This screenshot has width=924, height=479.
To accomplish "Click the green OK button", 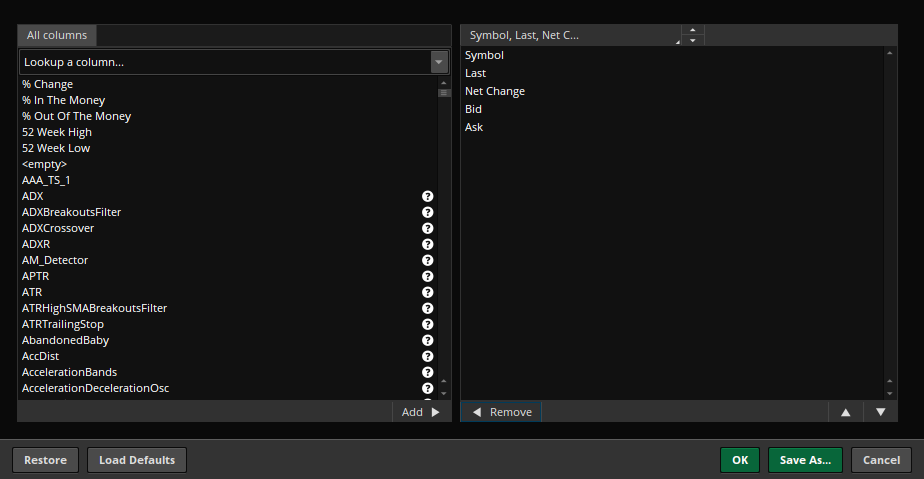I will [x=739, y=460].
